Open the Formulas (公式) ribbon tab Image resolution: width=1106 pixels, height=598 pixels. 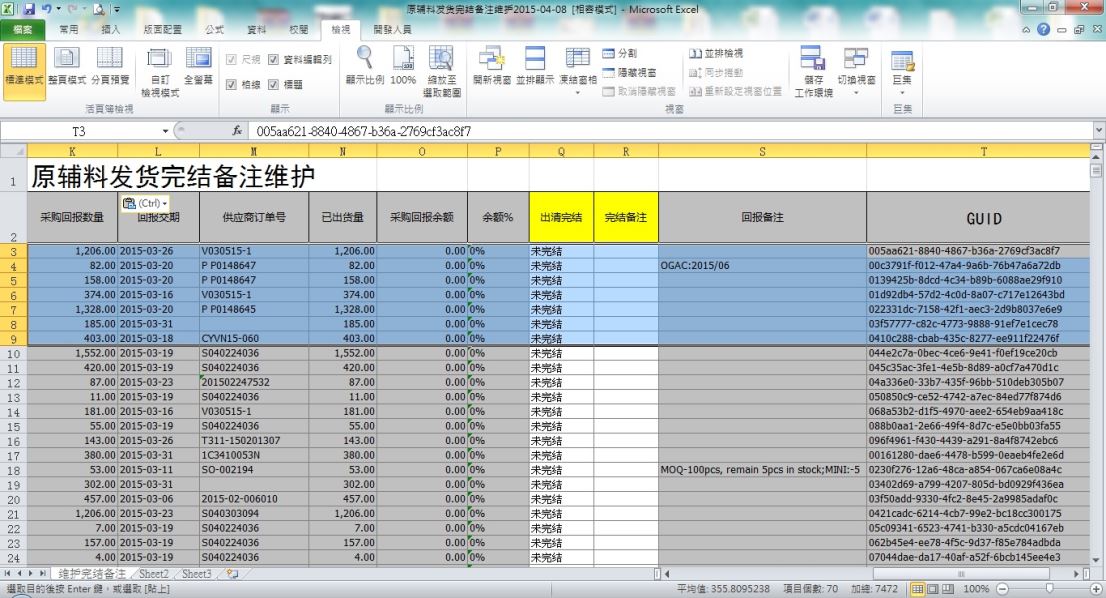coord(213,30)
